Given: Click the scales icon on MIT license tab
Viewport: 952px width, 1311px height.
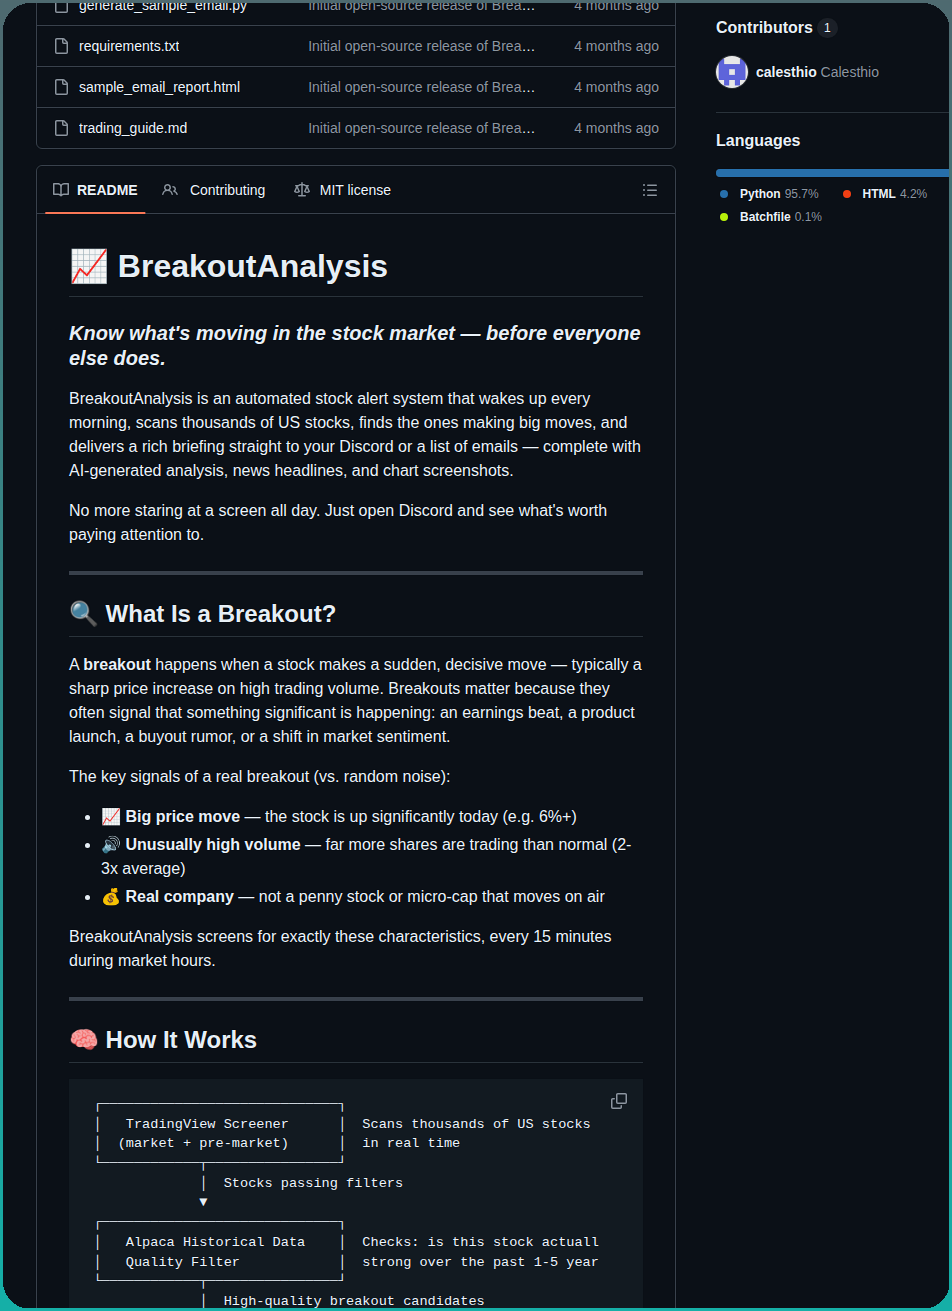Looking at the screenshot, I should coord(302,190).
